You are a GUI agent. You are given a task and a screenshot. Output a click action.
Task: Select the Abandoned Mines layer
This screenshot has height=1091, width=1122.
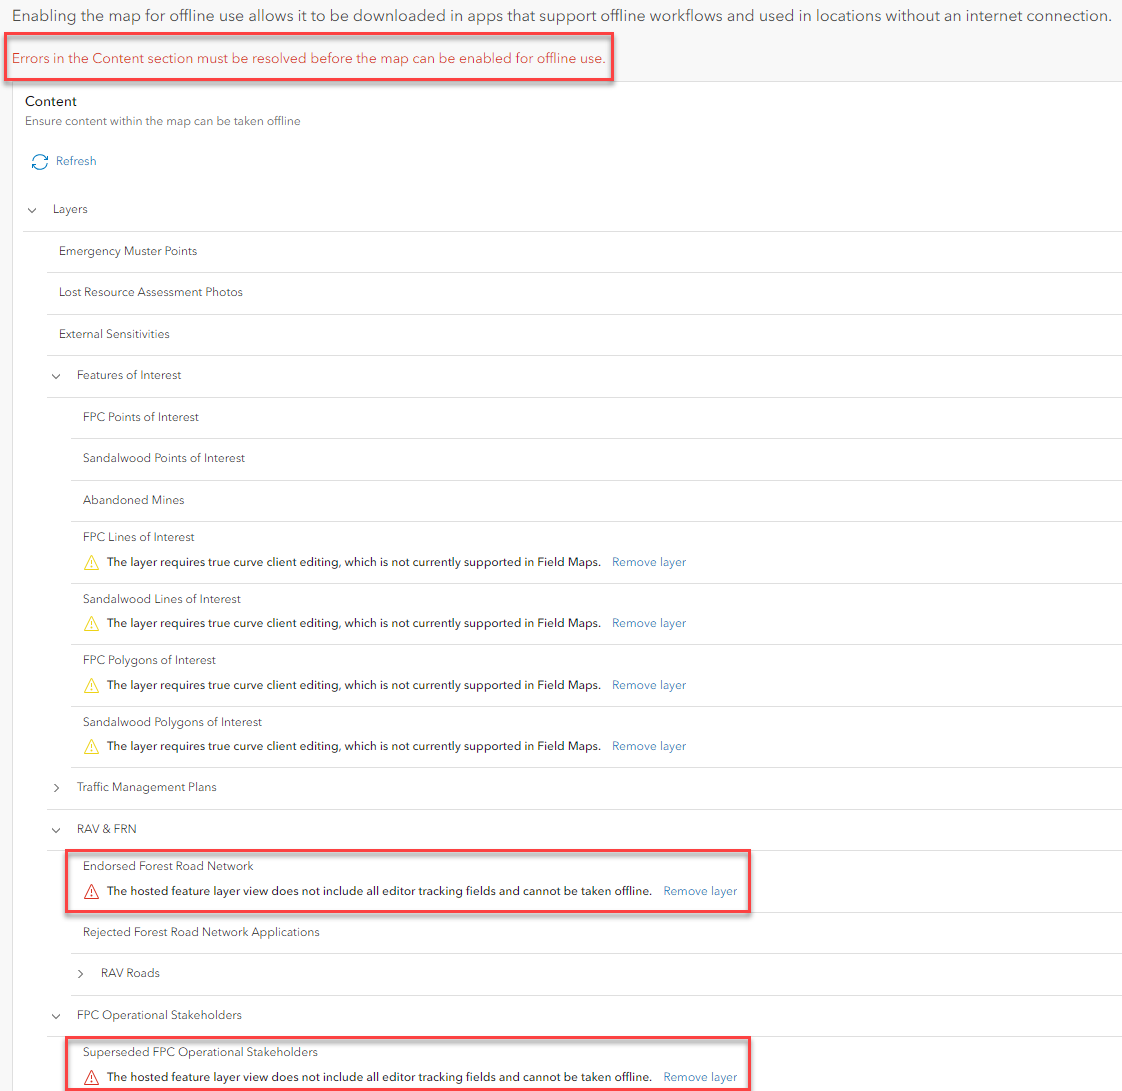pos(133,499)
